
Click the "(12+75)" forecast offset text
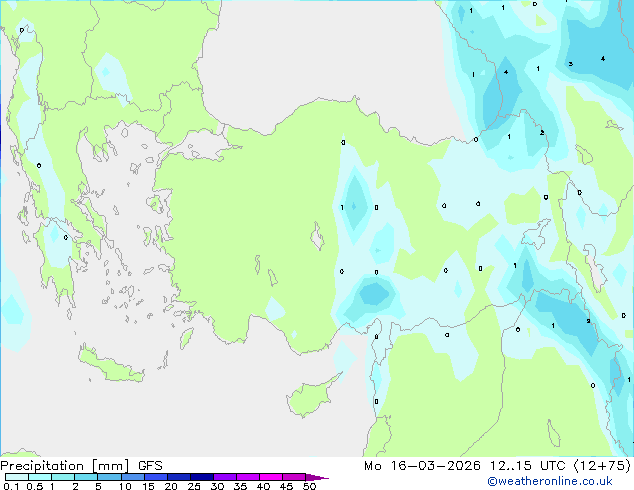[x=602, y=466]
